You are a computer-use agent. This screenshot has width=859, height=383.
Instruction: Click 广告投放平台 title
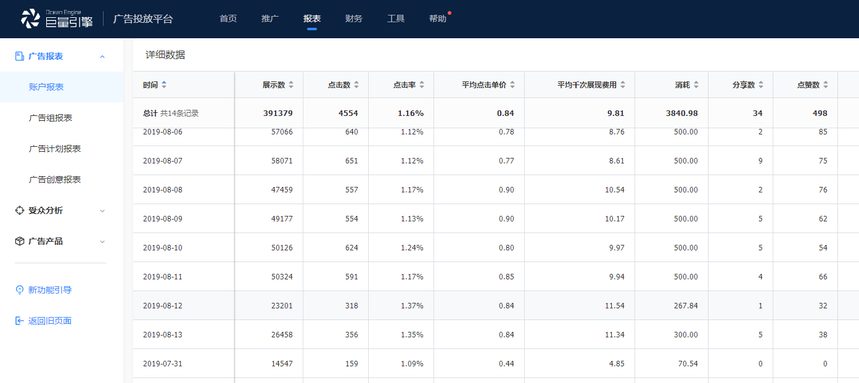[143, 19]
